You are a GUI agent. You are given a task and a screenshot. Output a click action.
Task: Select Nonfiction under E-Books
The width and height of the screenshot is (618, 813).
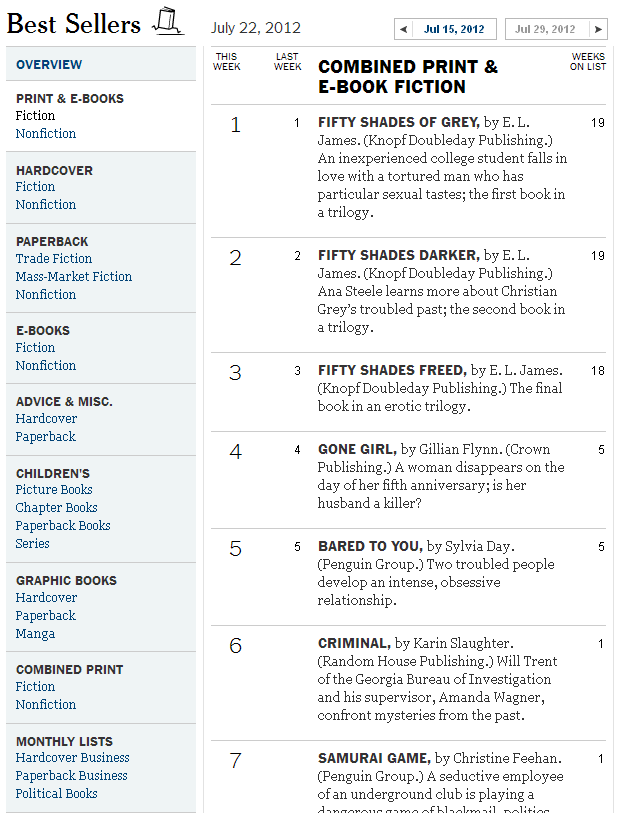point(46,366)
